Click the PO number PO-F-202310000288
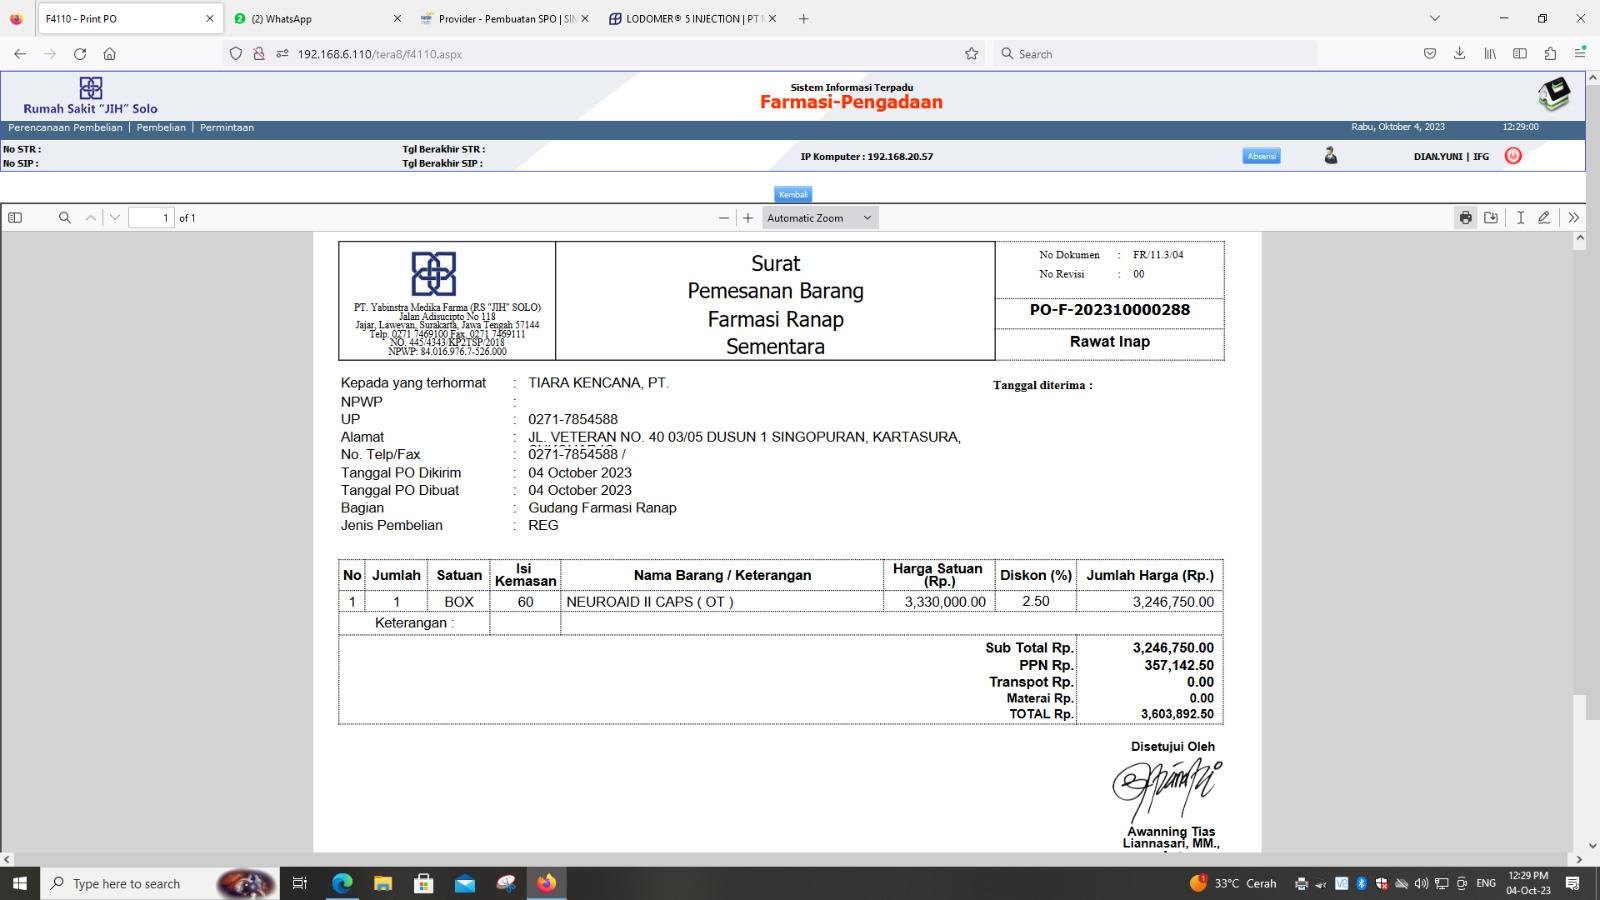 click(x=1110, y=310)
